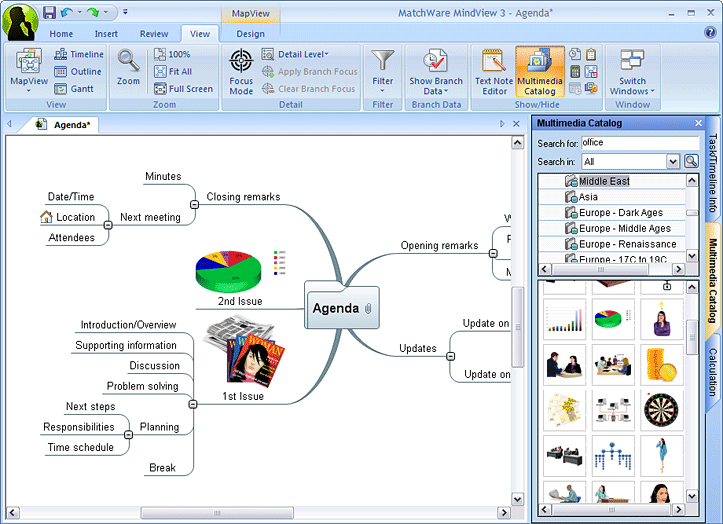Viewport: 723px width, 524px height.
Task: Click in the Search for field
Action: tap(640, 143)
